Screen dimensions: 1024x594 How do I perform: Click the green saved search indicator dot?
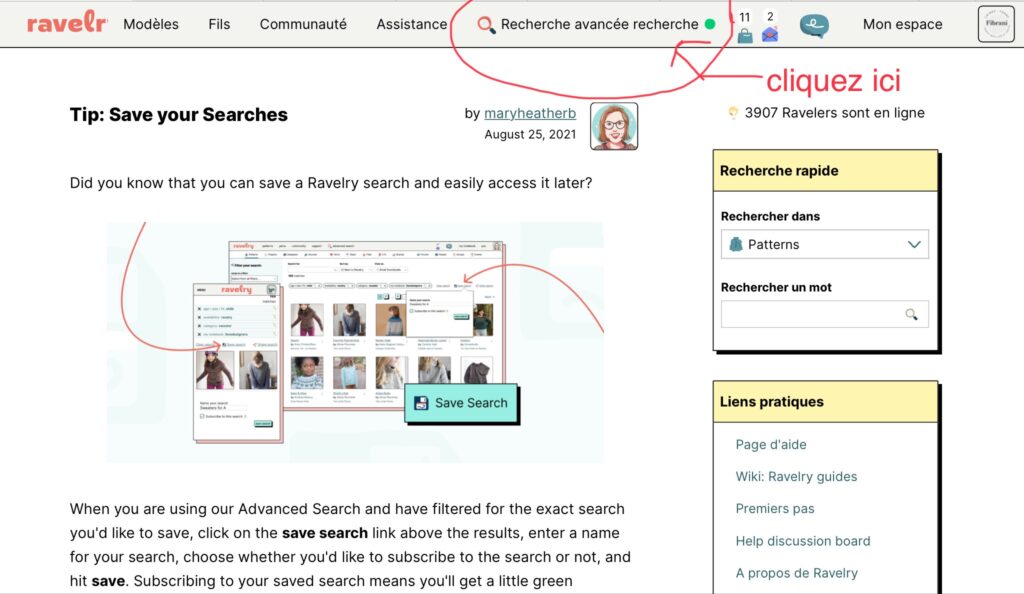click(x=710, y=24)
